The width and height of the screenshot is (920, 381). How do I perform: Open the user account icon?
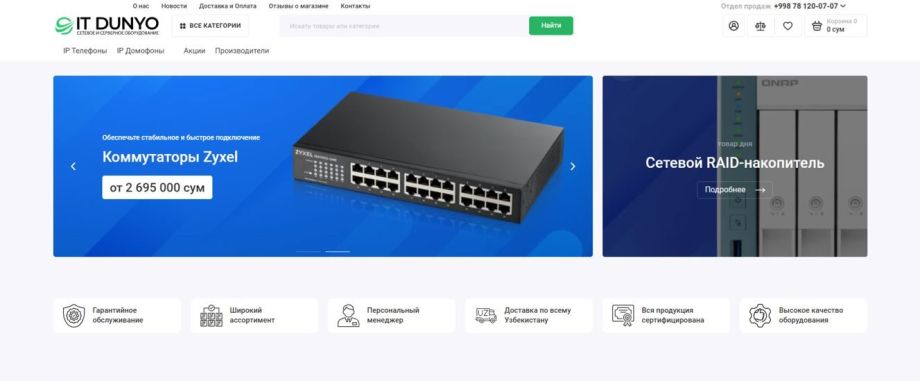click(733, 26)
